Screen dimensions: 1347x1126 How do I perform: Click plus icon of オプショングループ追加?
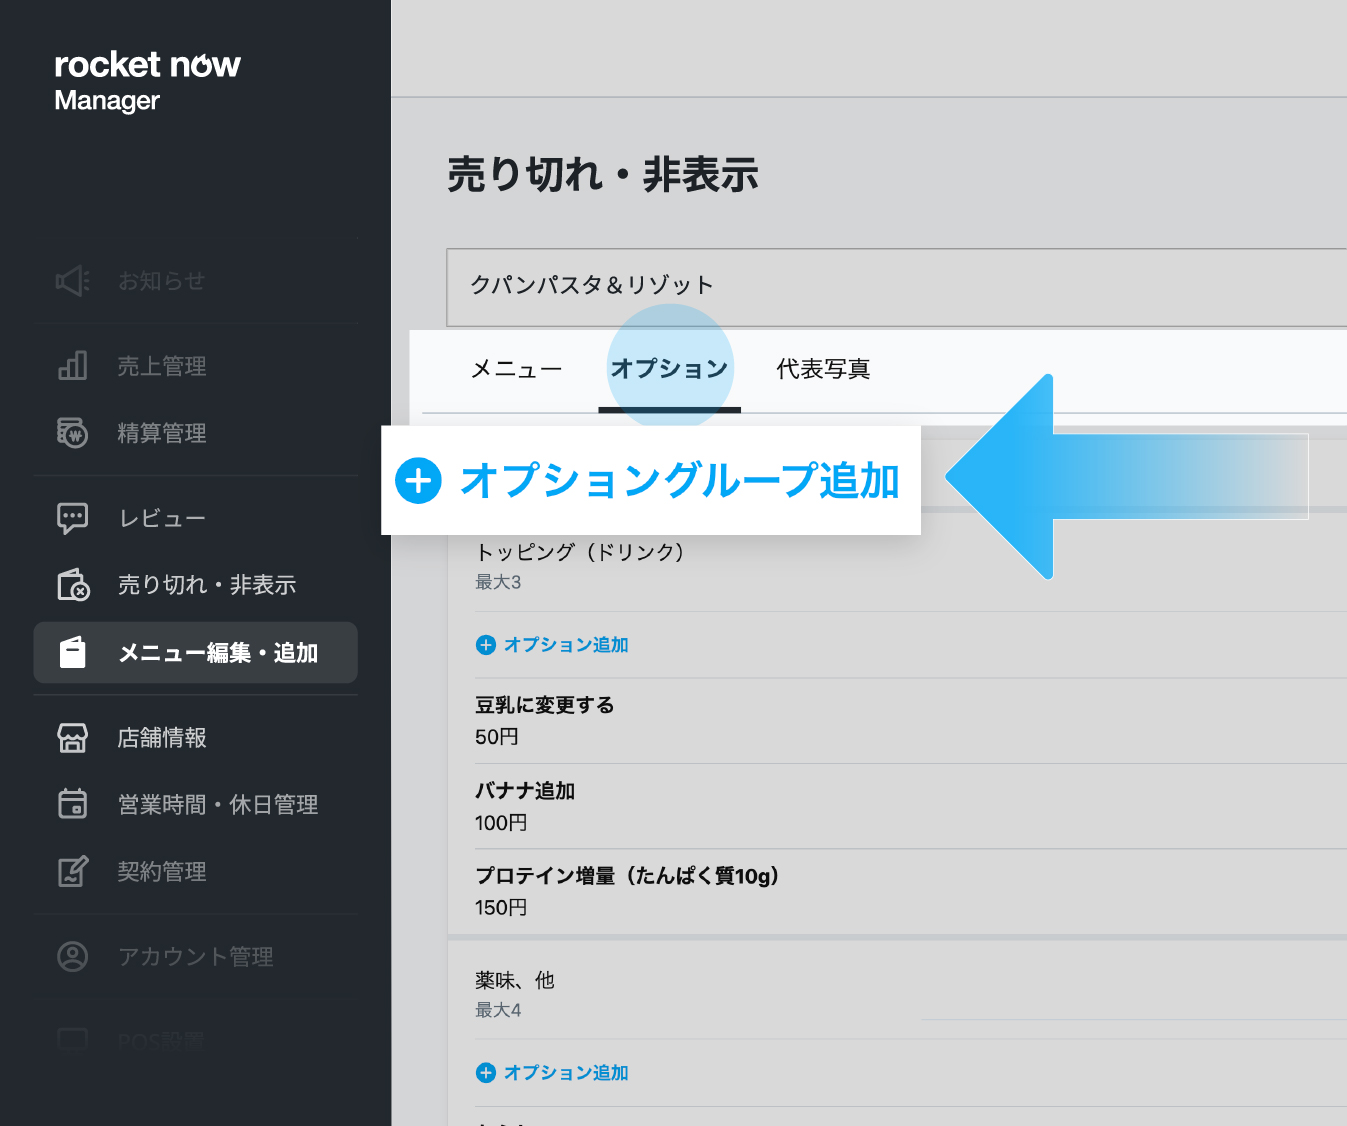tap(418, 481)
